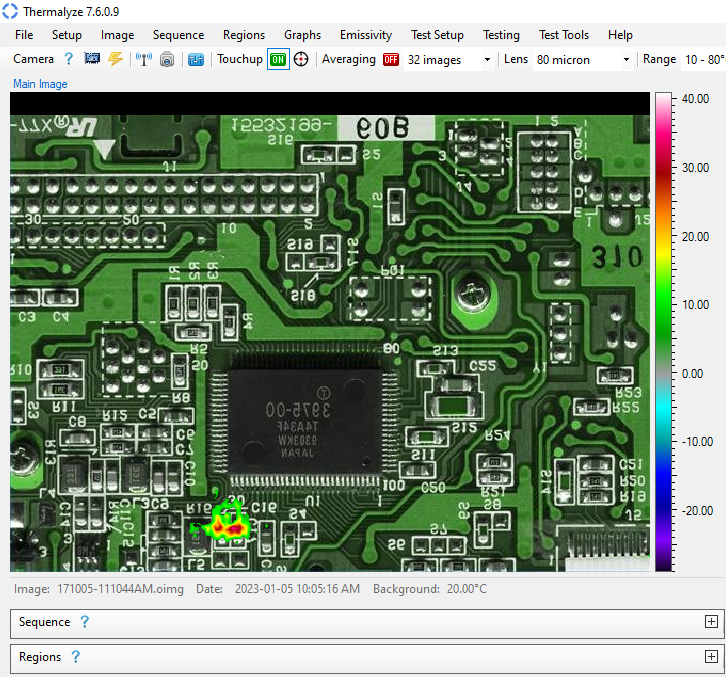Click the blue panel icon before Touchup
This screenshot has height=677, width=726.
pyautogui.click(x=196, y=59)
